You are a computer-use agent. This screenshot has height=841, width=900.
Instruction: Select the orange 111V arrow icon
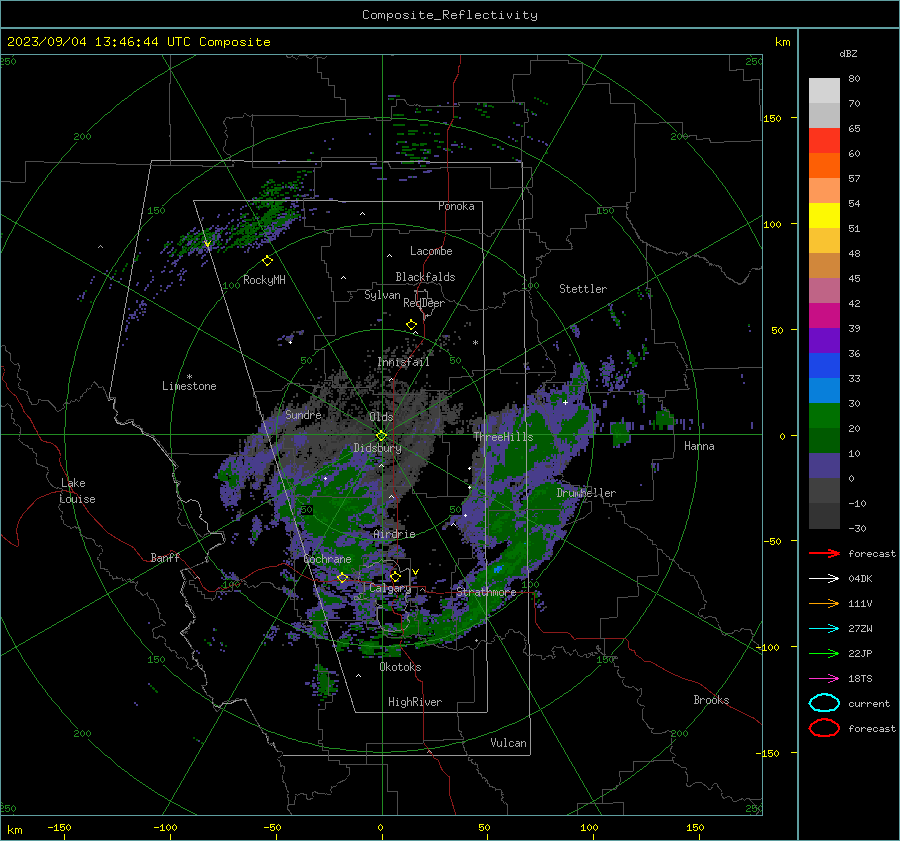pyautogui.click(x=824, y=603)
